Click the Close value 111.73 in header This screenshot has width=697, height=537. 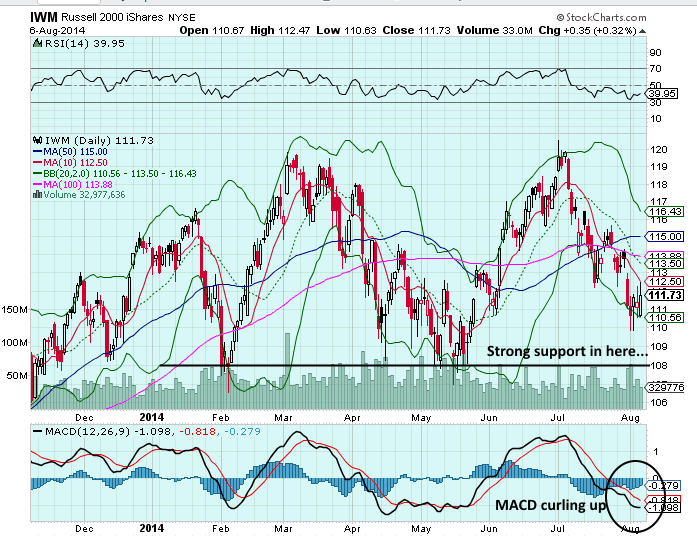(x=434, y=31)
